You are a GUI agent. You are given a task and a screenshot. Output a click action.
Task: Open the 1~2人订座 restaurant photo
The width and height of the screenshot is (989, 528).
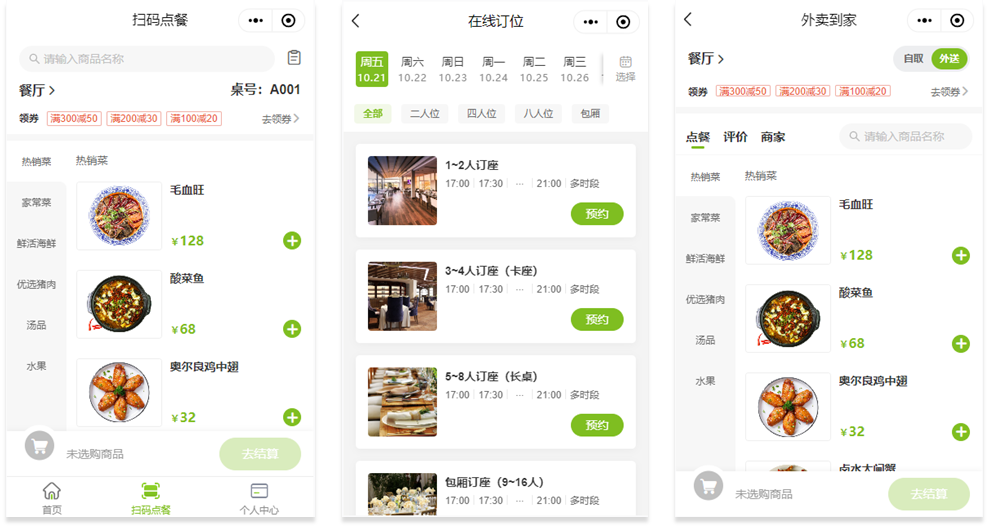(x=402, y=191)
